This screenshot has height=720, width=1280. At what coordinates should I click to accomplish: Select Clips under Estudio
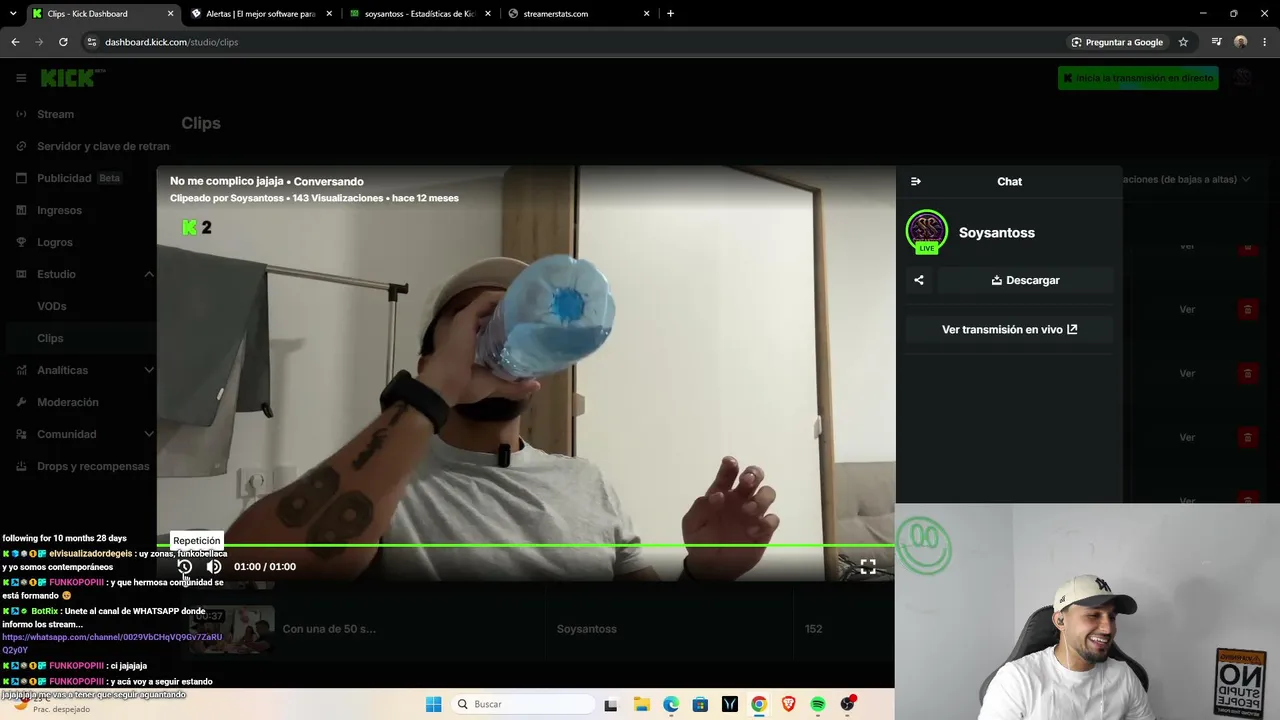click(50, 338)
